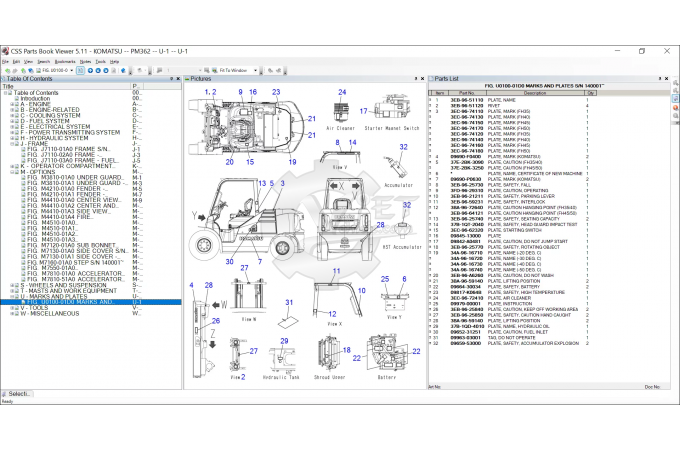Screen dimensions: 680x450
Task: Sort by the Part No. column header
Action: [x=467, y=93]
